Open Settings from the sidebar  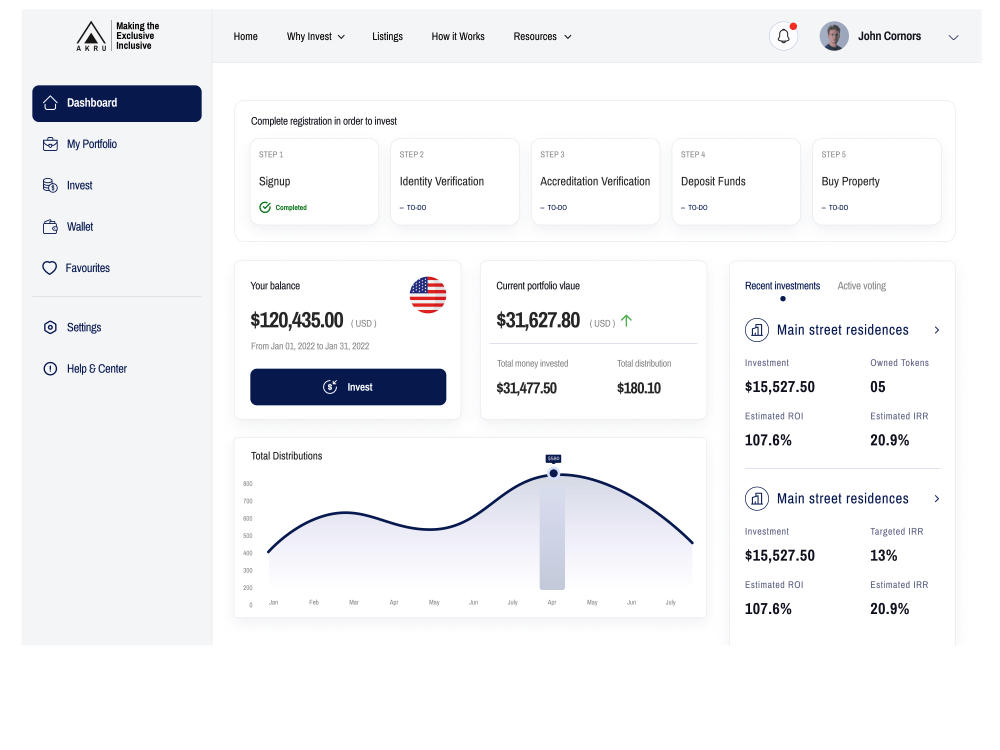pos(49,327)
